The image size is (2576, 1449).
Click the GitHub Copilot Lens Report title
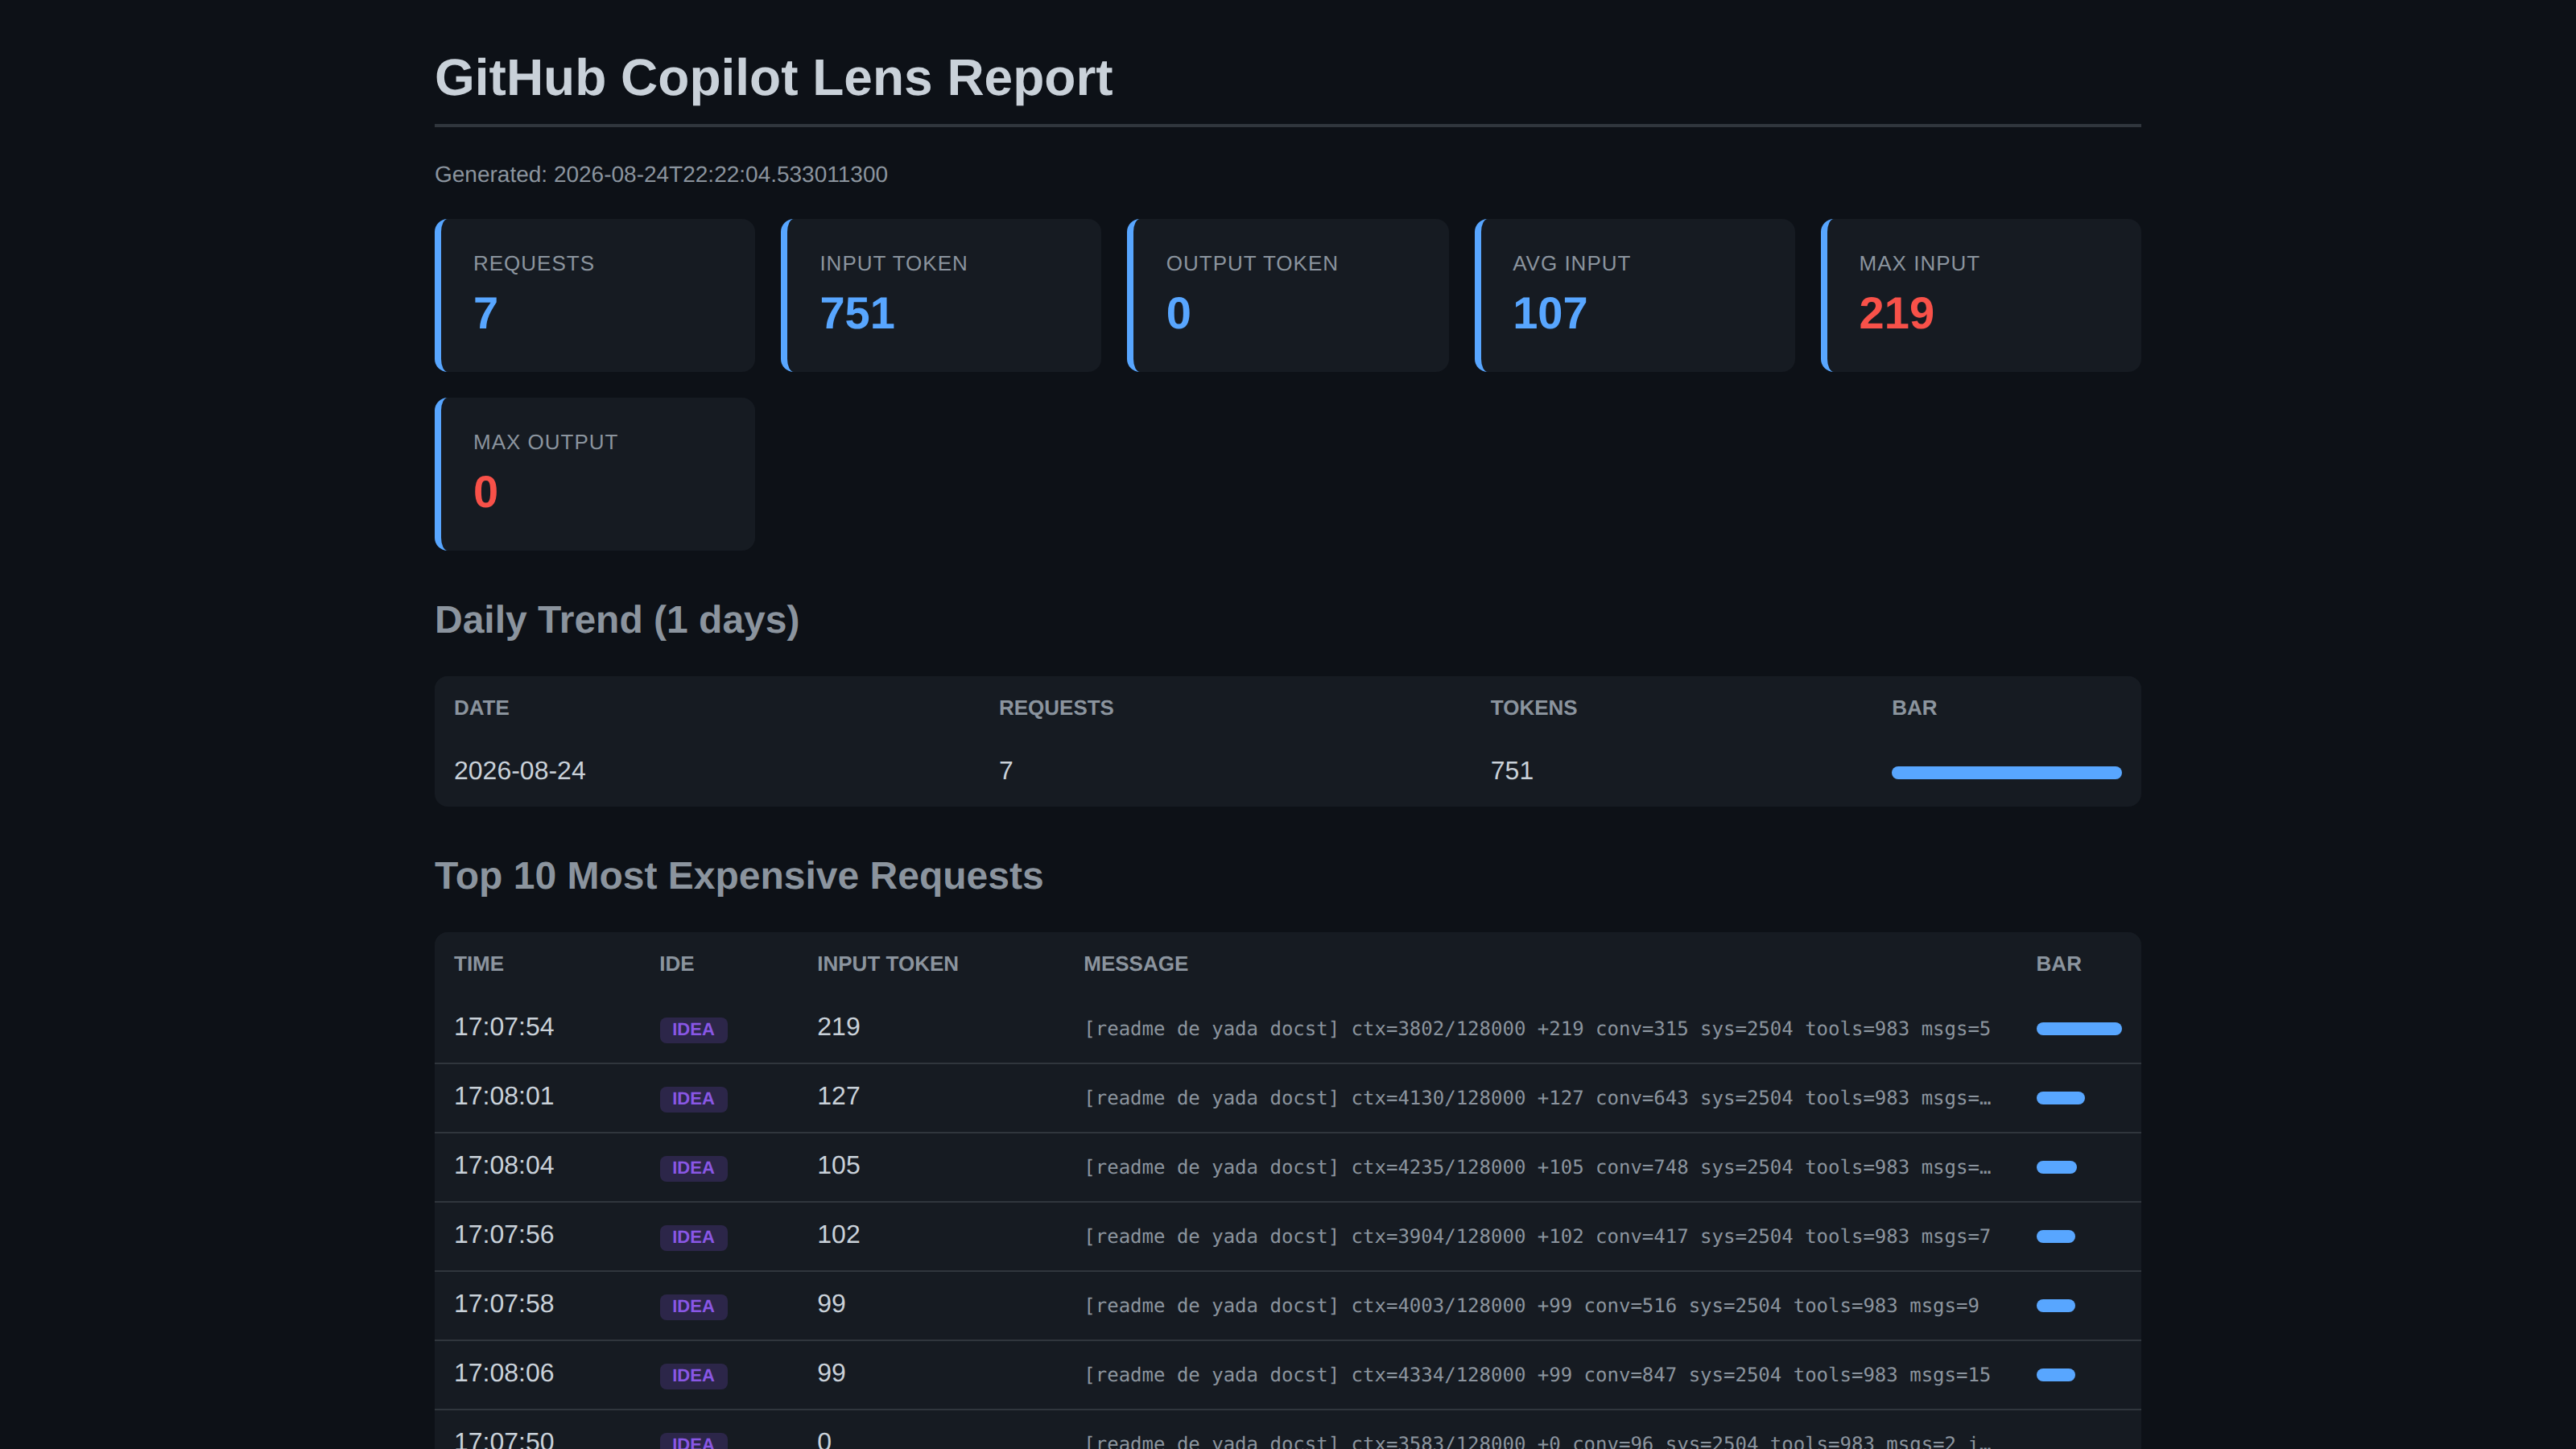[773, 78]
